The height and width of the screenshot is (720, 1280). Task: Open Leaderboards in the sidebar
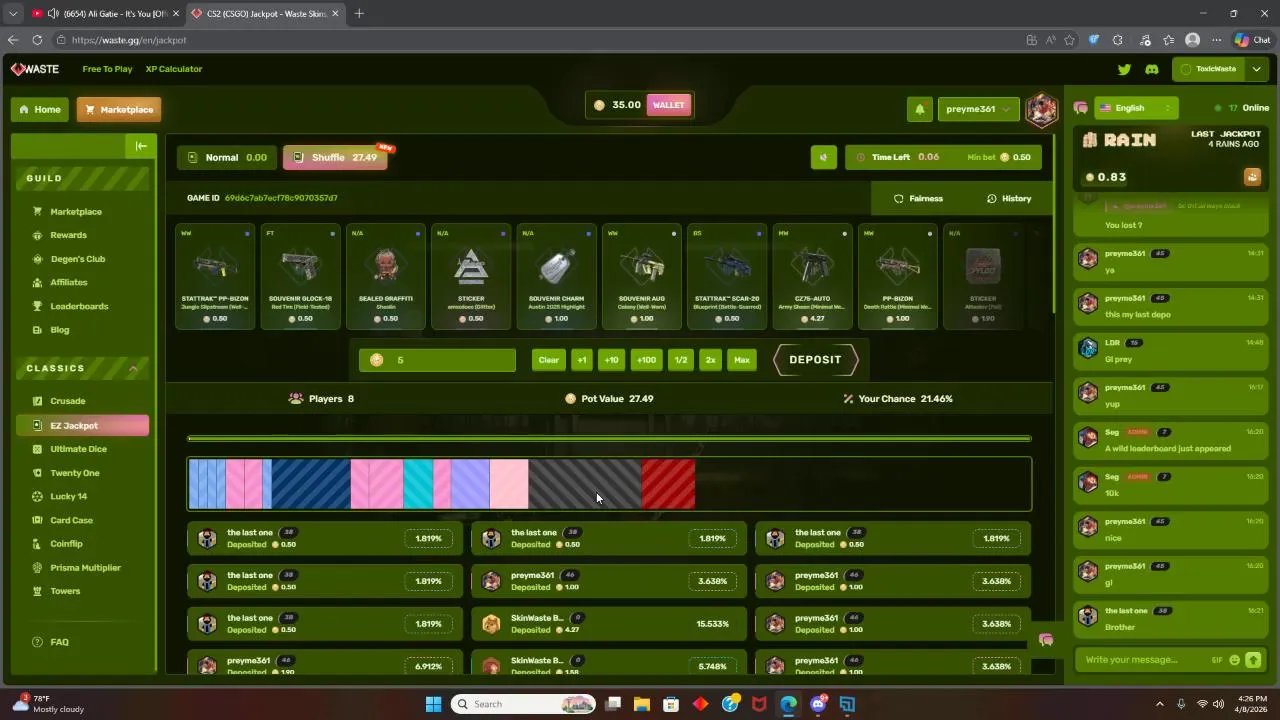click(x=79, y=306)
